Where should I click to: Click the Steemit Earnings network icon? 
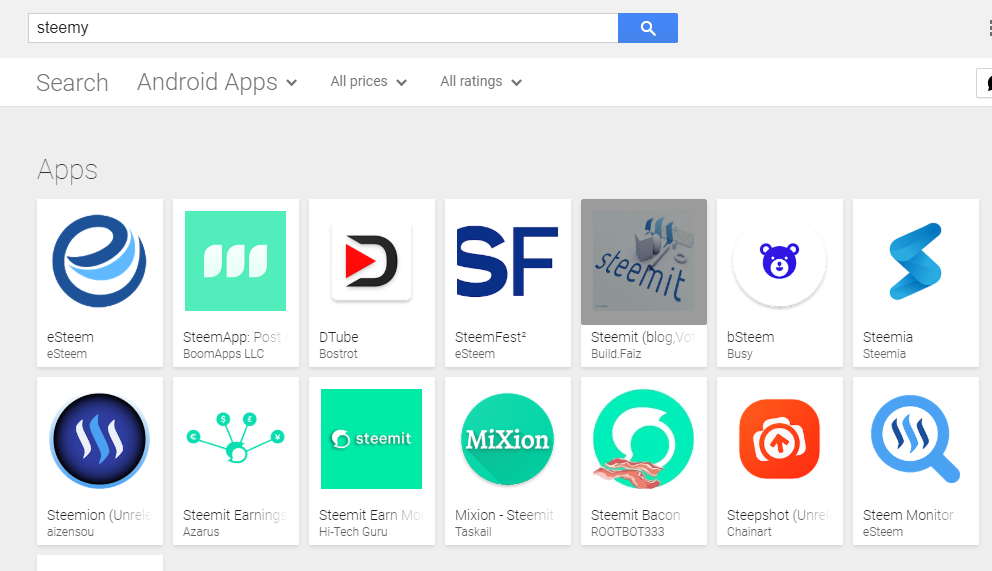tap(235, 437)
